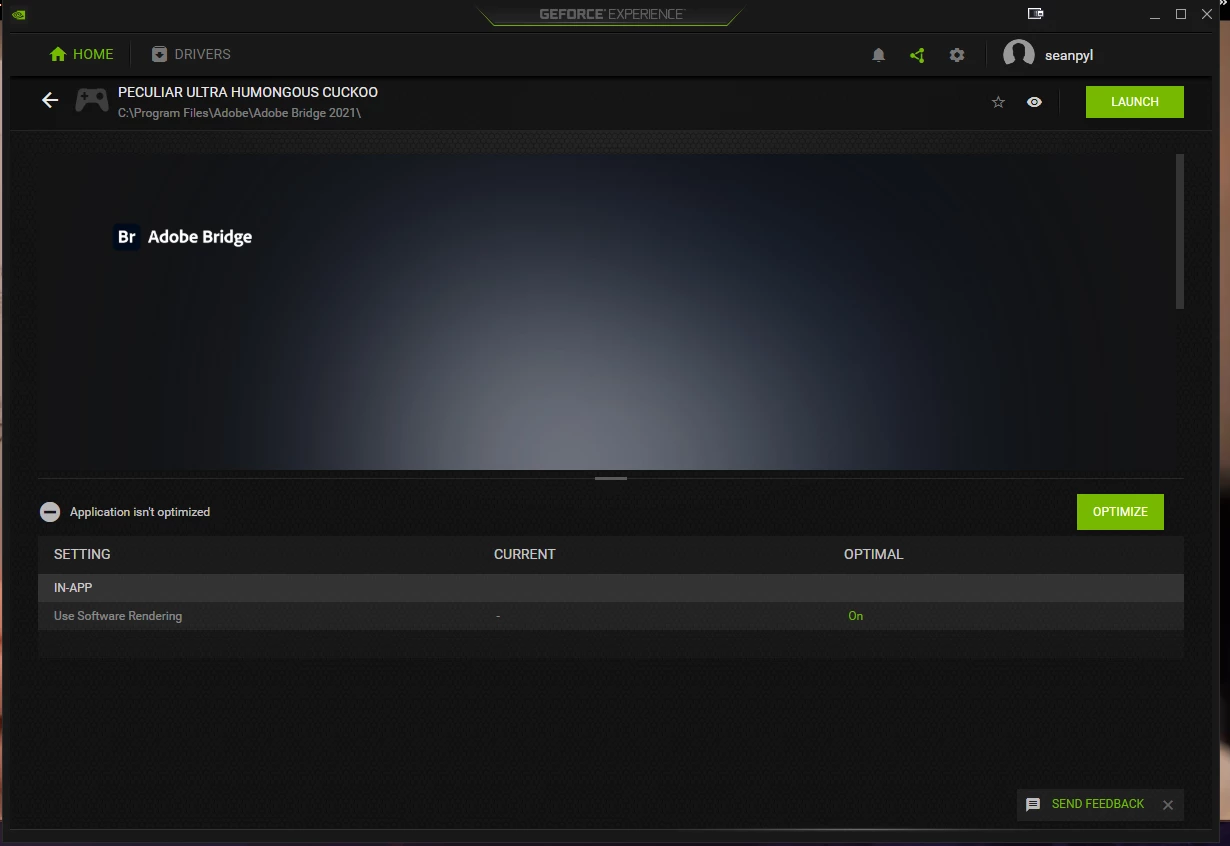Screen dimensions: 1230x846
Task: Click the game controller icon
Action: 92,100
